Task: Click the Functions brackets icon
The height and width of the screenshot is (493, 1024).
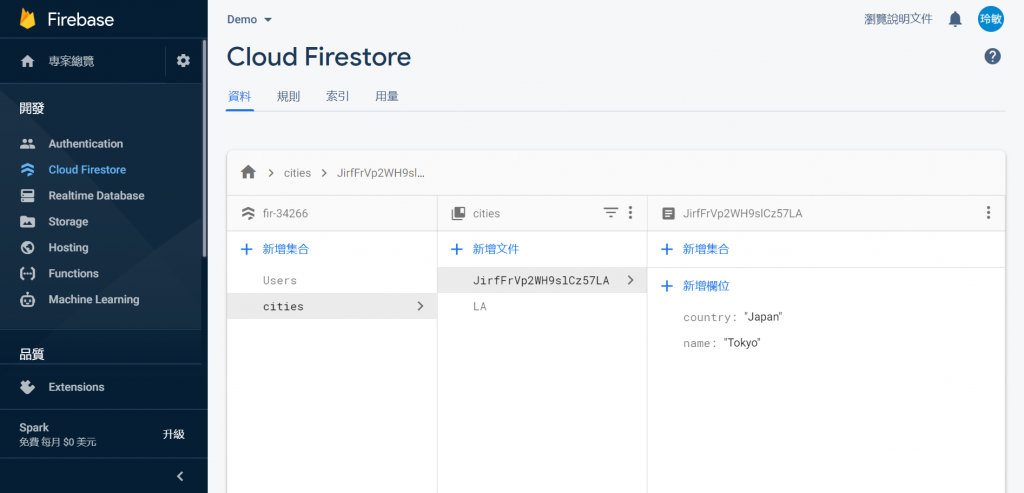Action: [27, 274]
